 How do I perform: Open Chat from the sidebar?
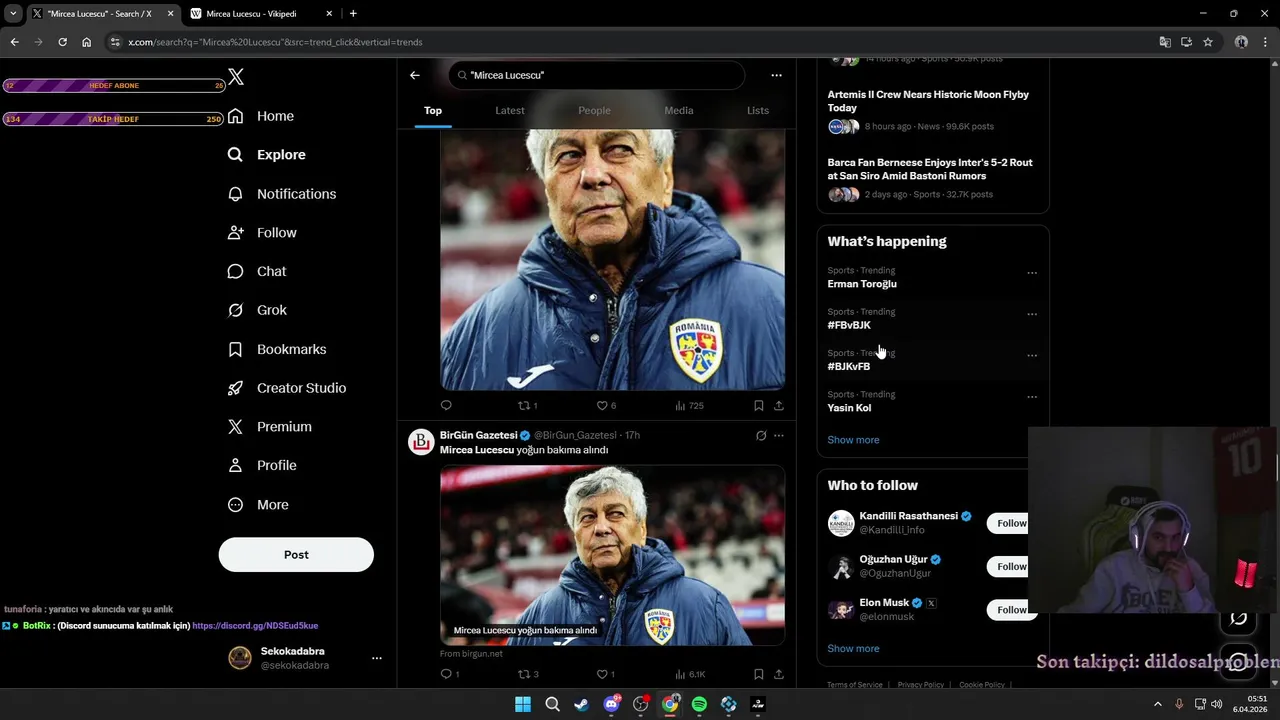point(257,271)
